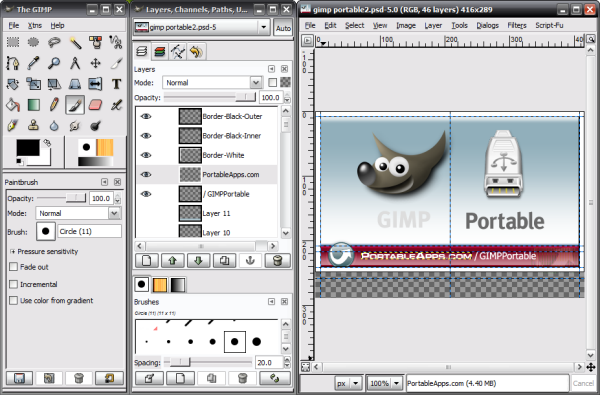The width and height of the screenshot is (600, 395).
Task: Select the Text tool
Action: [116, 84]
